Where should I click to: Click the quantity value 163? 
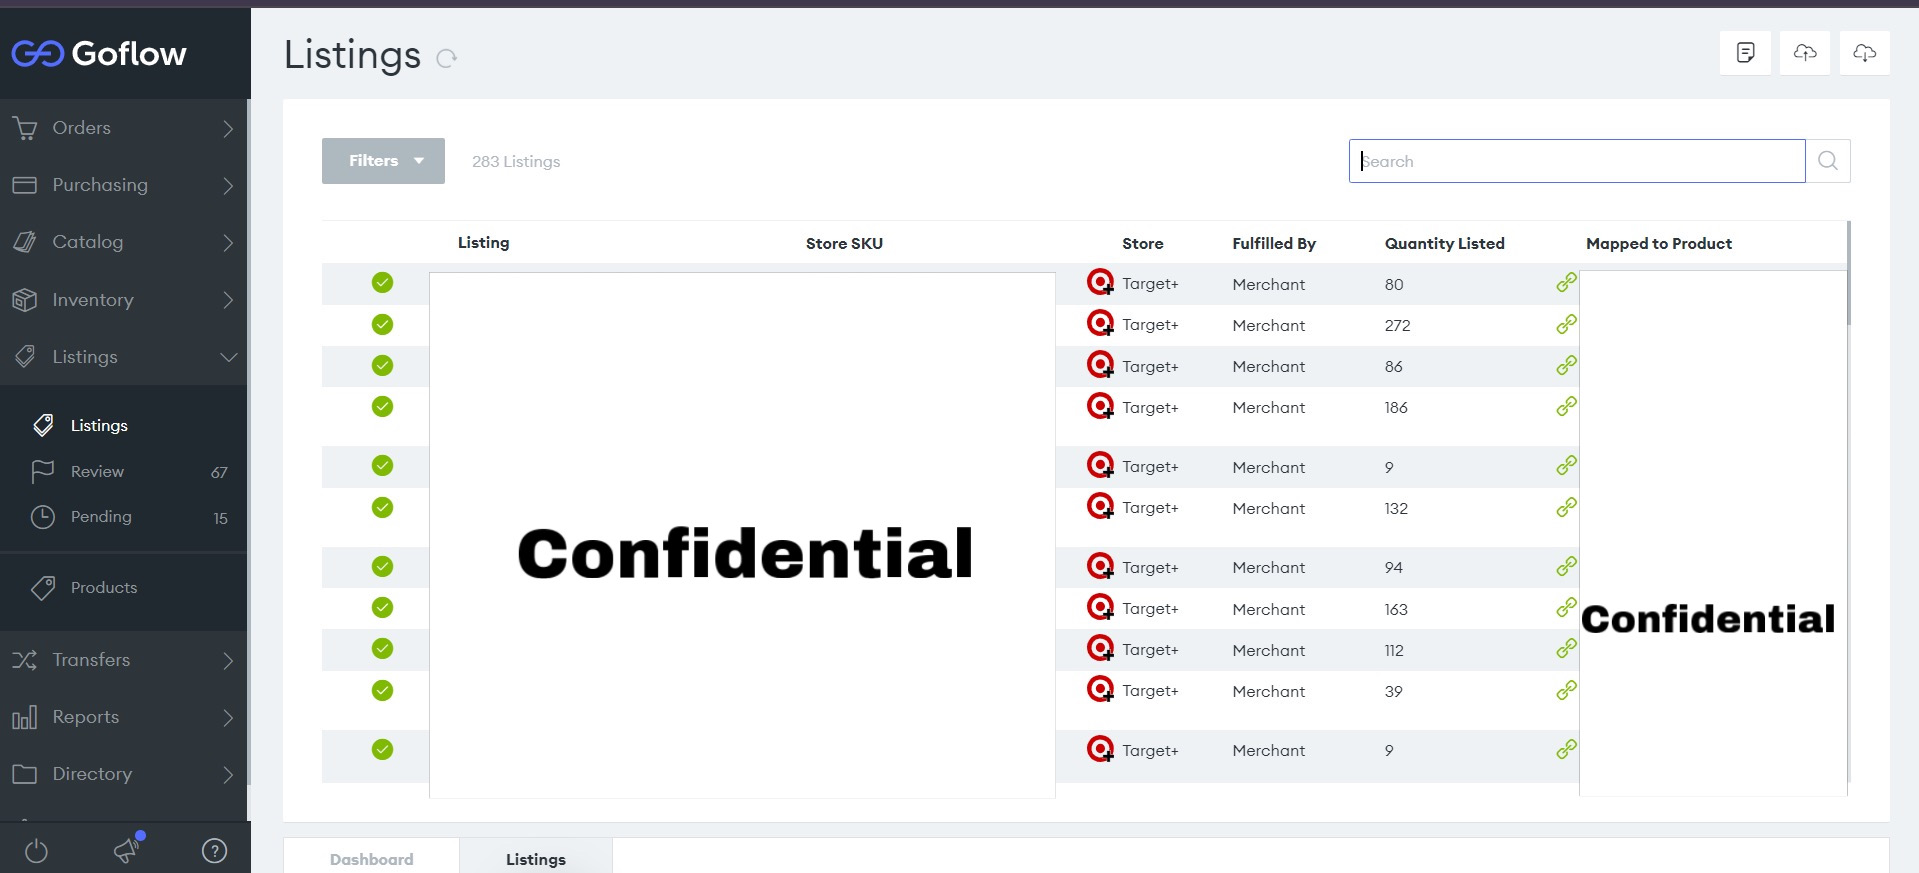(1396, 609)
